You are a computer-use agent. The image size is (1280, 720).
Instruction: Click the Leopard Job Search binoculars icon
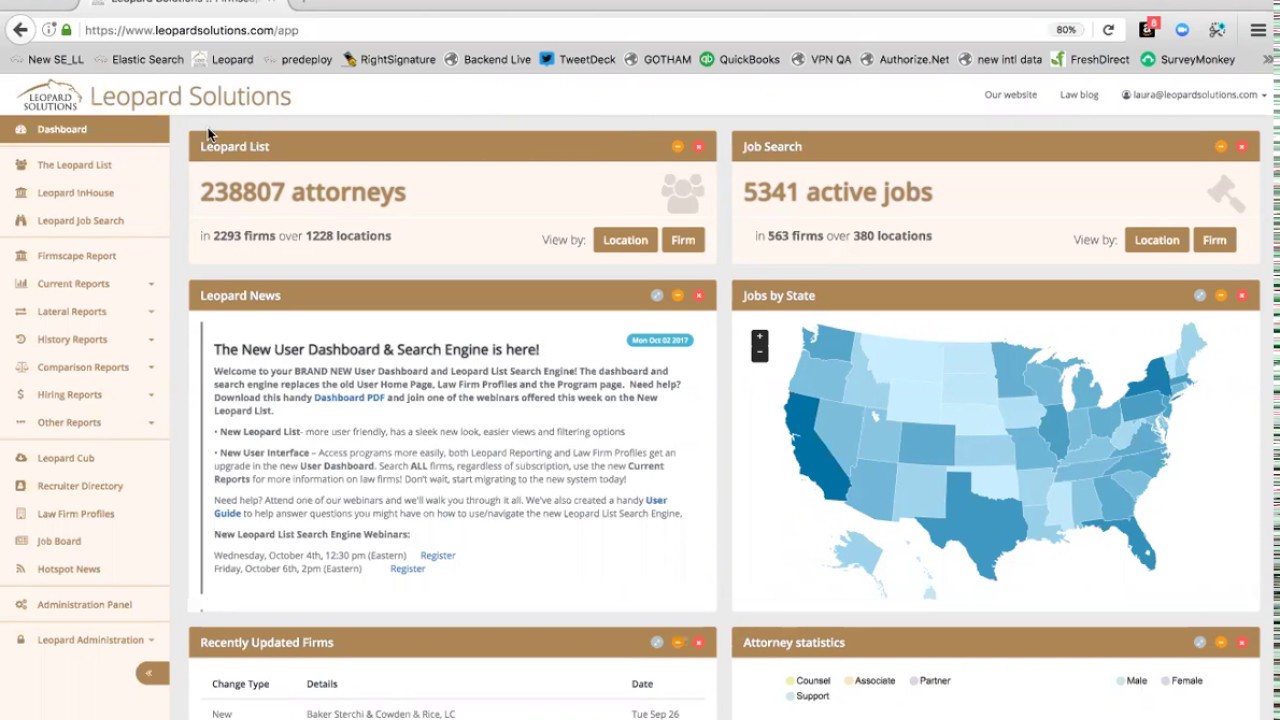click(x=21, y=220)
